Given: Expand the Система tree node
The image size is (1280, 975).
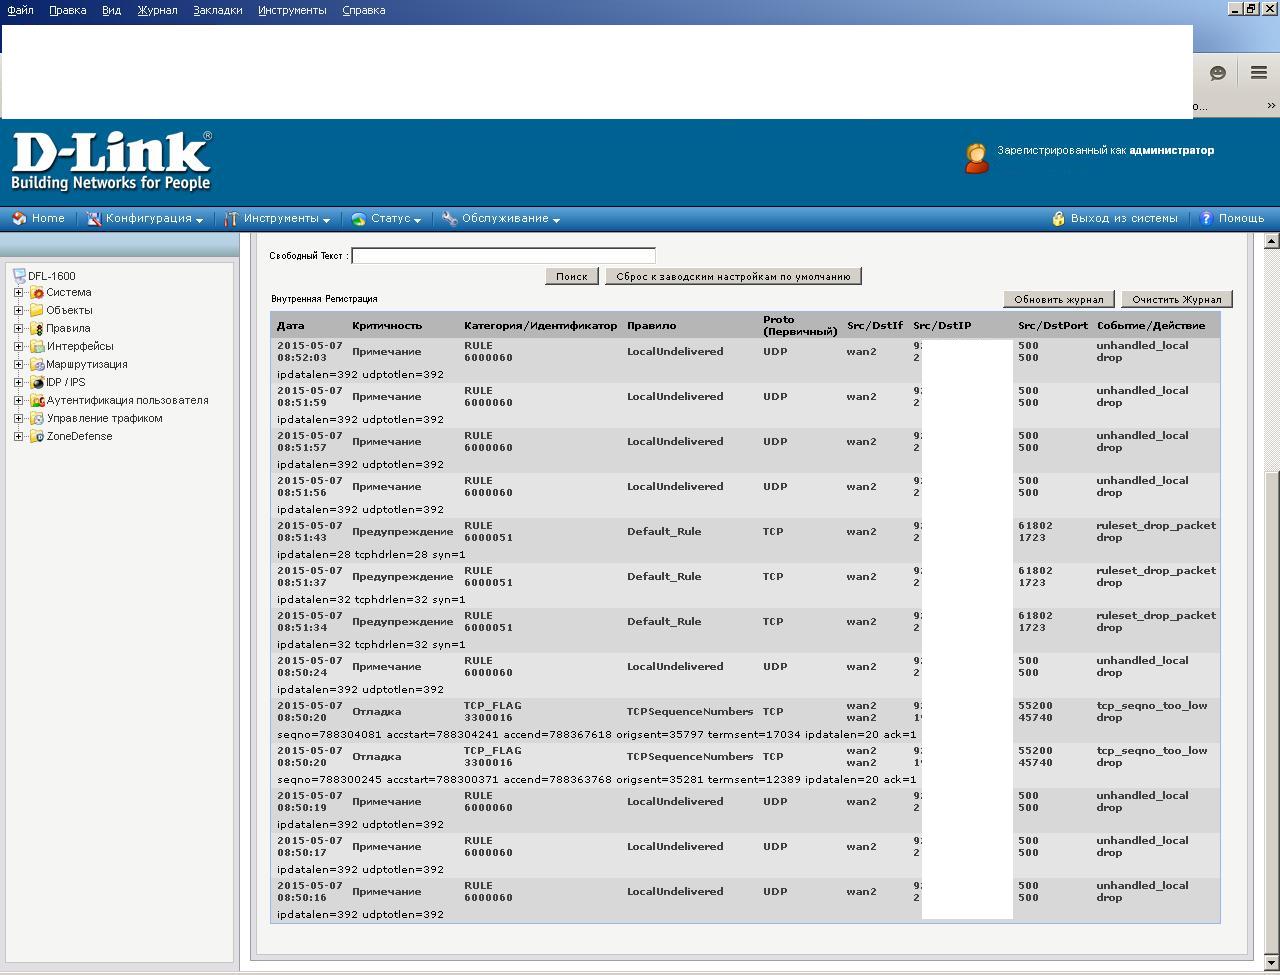Looking at the screenshot, I should [x=18, y=293].
